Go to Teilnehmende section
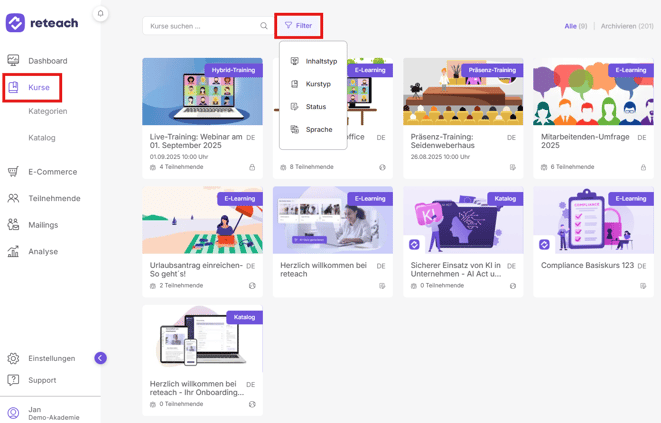 54,199
